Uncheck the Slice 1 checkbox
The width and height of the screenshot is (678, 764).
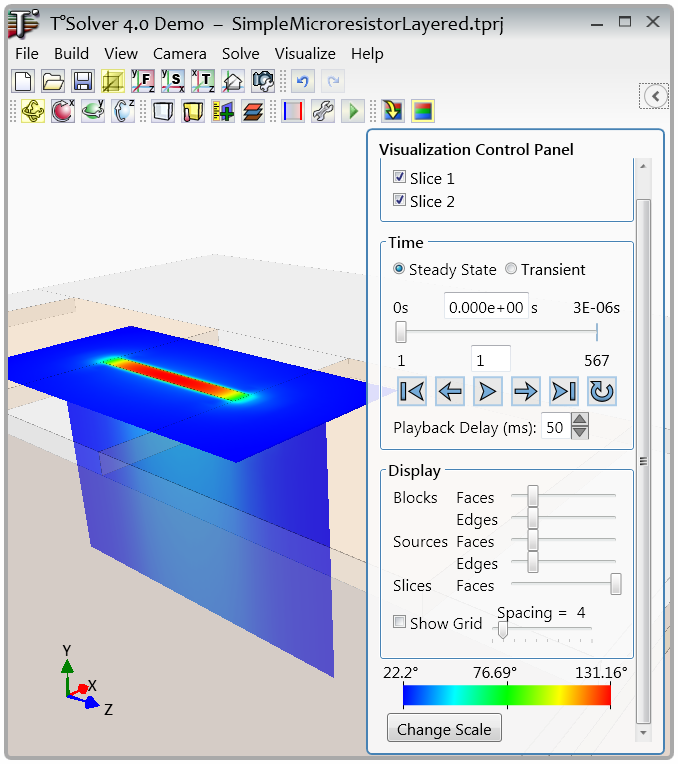pyautogui.click(x=399, y=177)
